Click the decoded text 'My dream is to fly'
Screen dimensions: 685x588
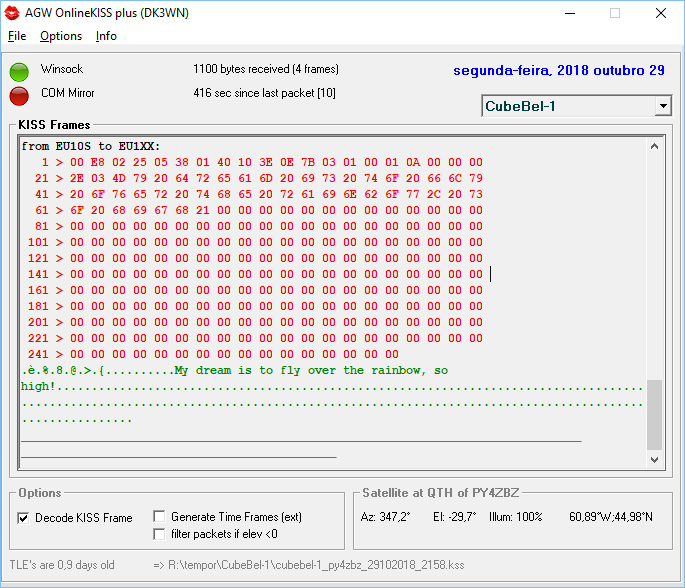pos(237,370)
